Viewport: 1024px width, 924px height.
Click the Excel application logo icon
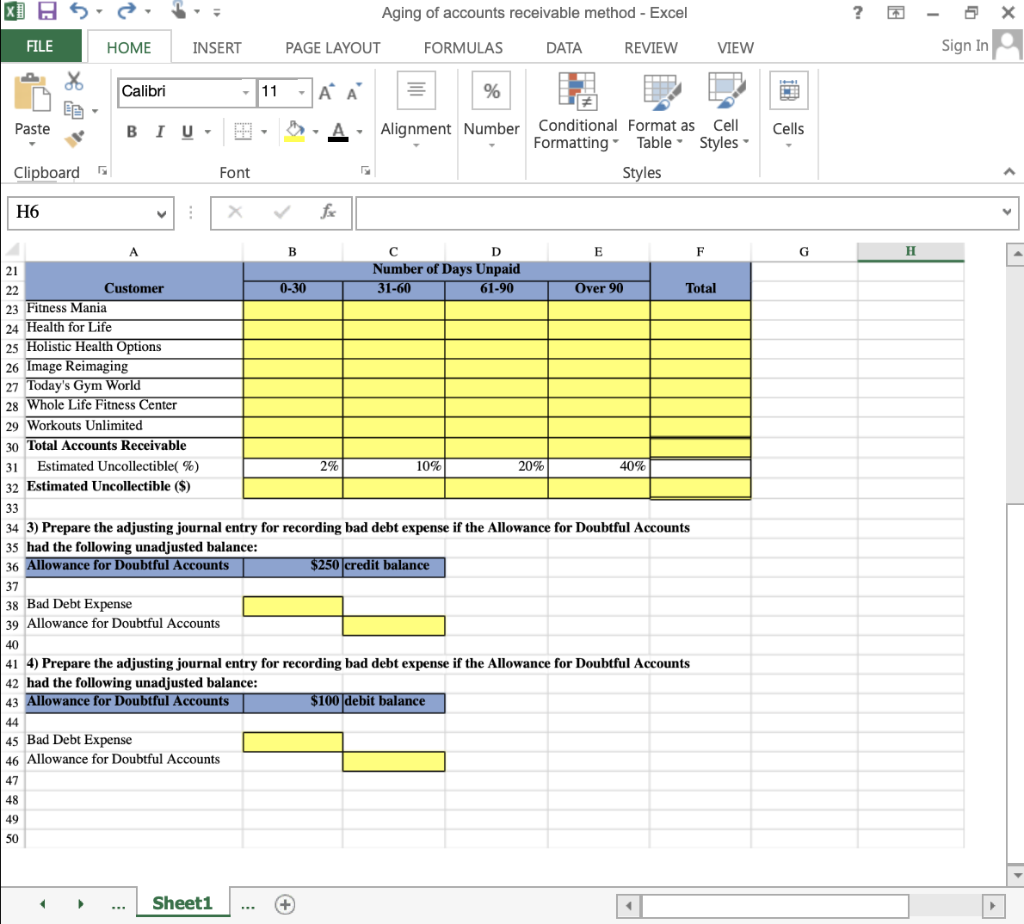point(14,11)
